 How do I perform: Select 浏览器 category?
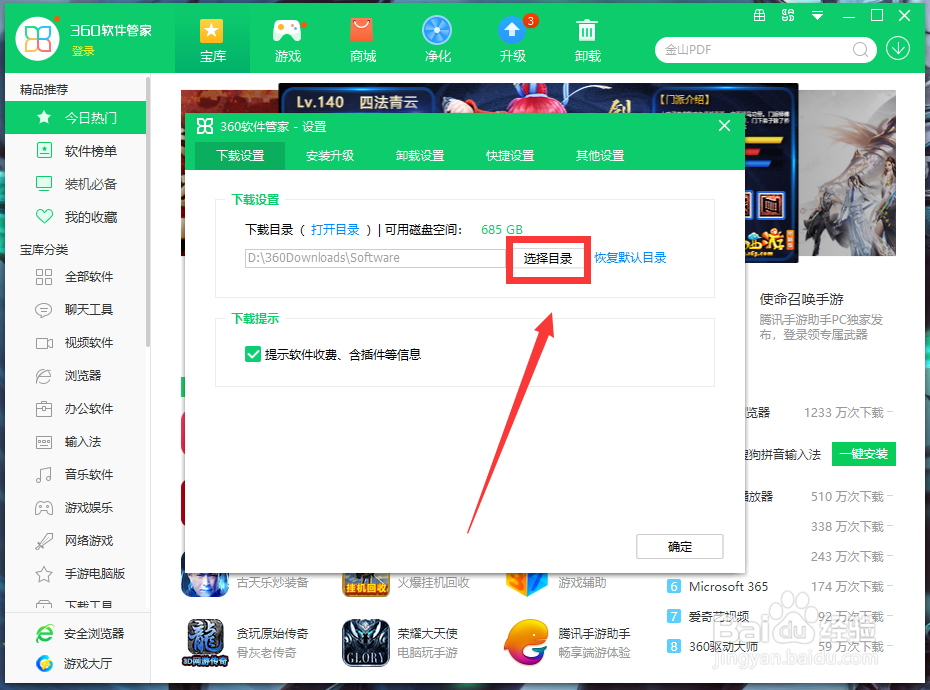click(75, 376)
